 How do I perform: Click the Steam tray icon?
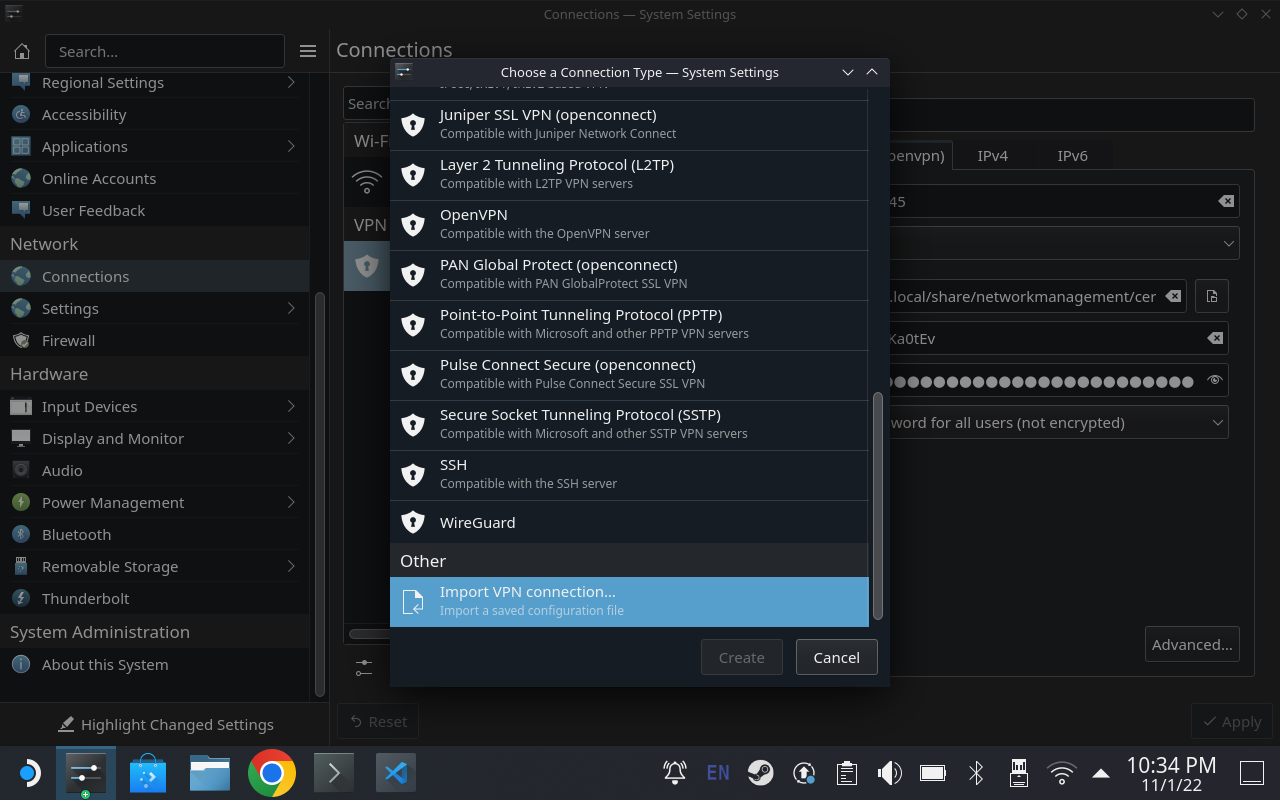click(761, 773)
